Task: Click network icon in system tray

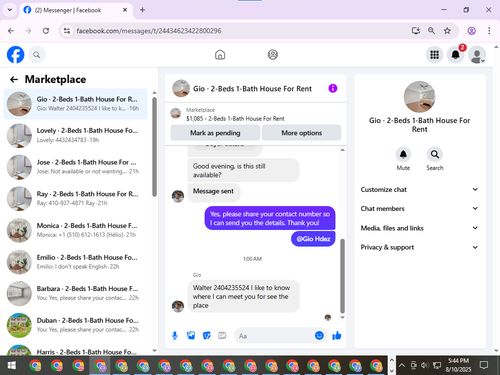Action: [x=437, y=365]
